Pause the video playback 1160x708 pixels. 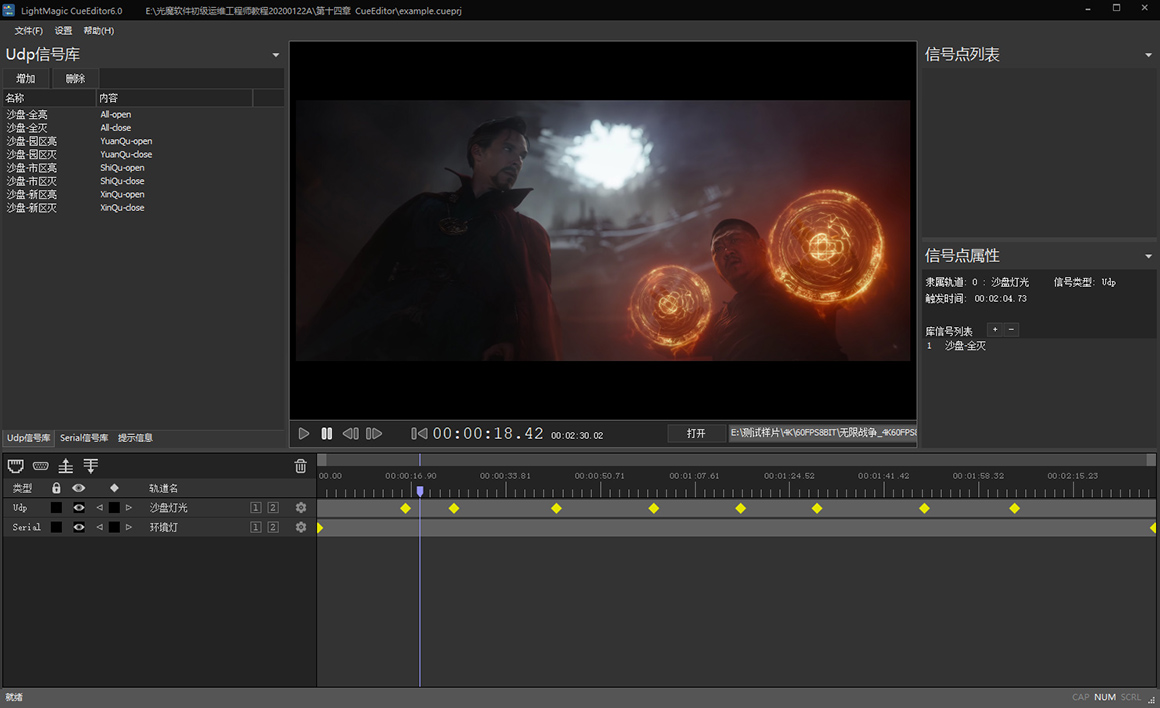[x=327, y=434]
